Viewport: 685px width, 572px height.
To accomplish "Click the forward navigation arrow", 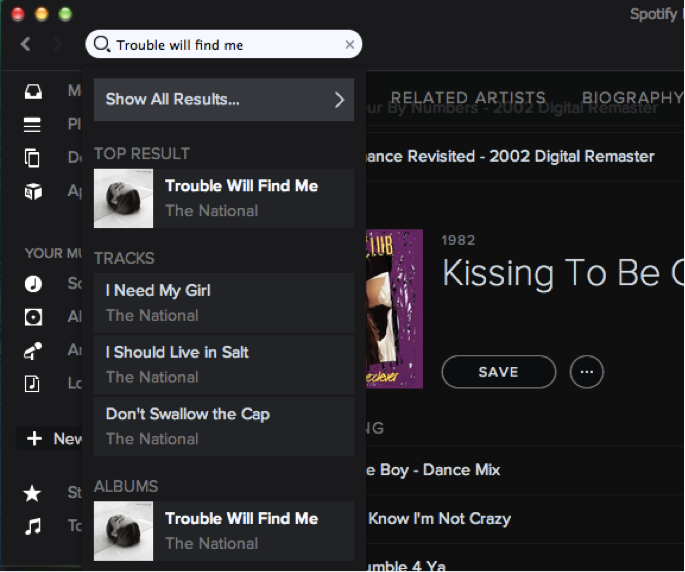I will 58,44.
